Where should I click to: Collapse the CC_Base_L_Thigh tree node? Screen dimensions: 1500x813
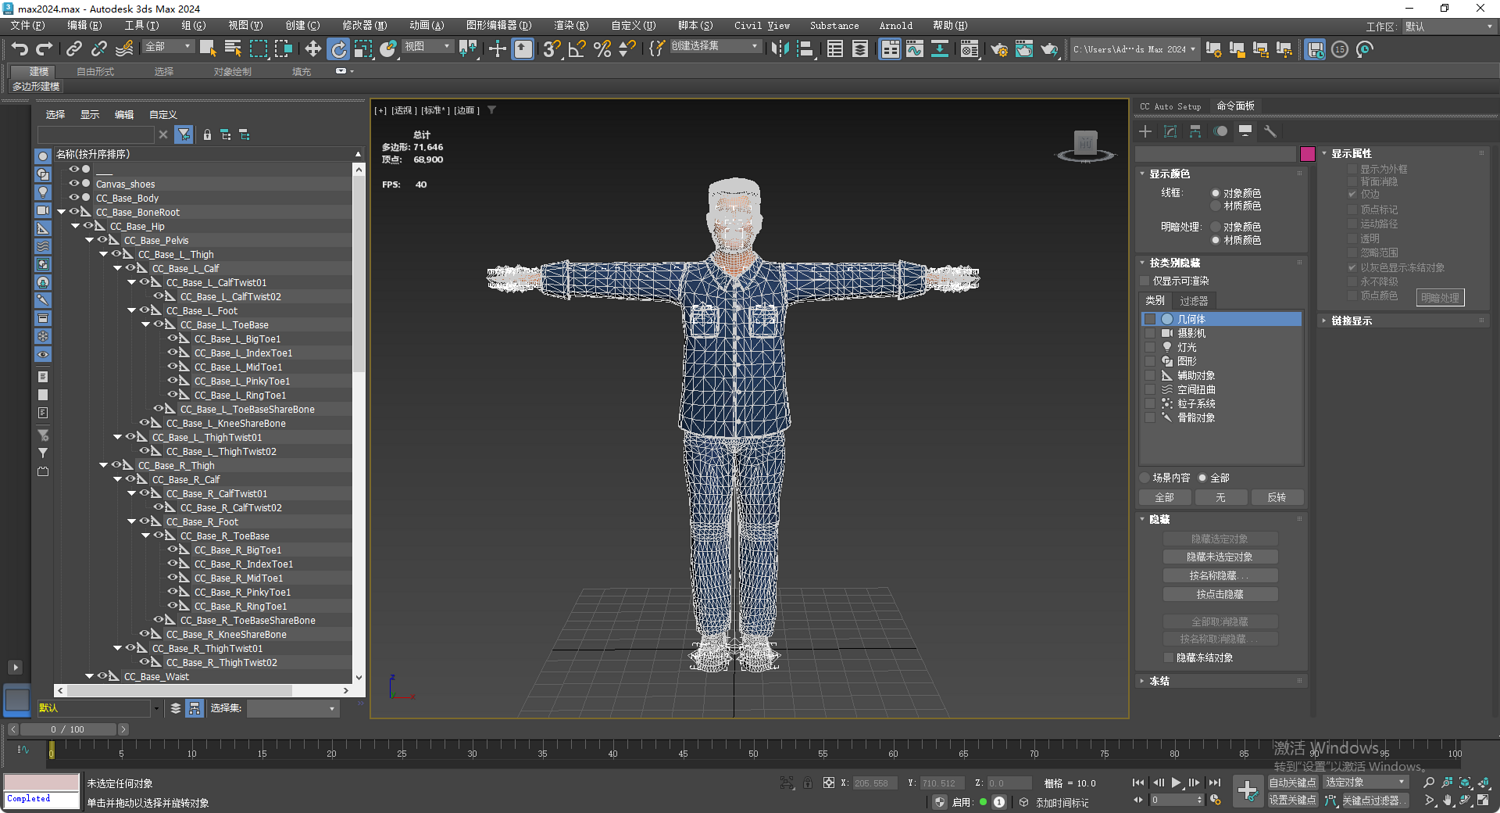pyautogui.click(x=103, y=254)
